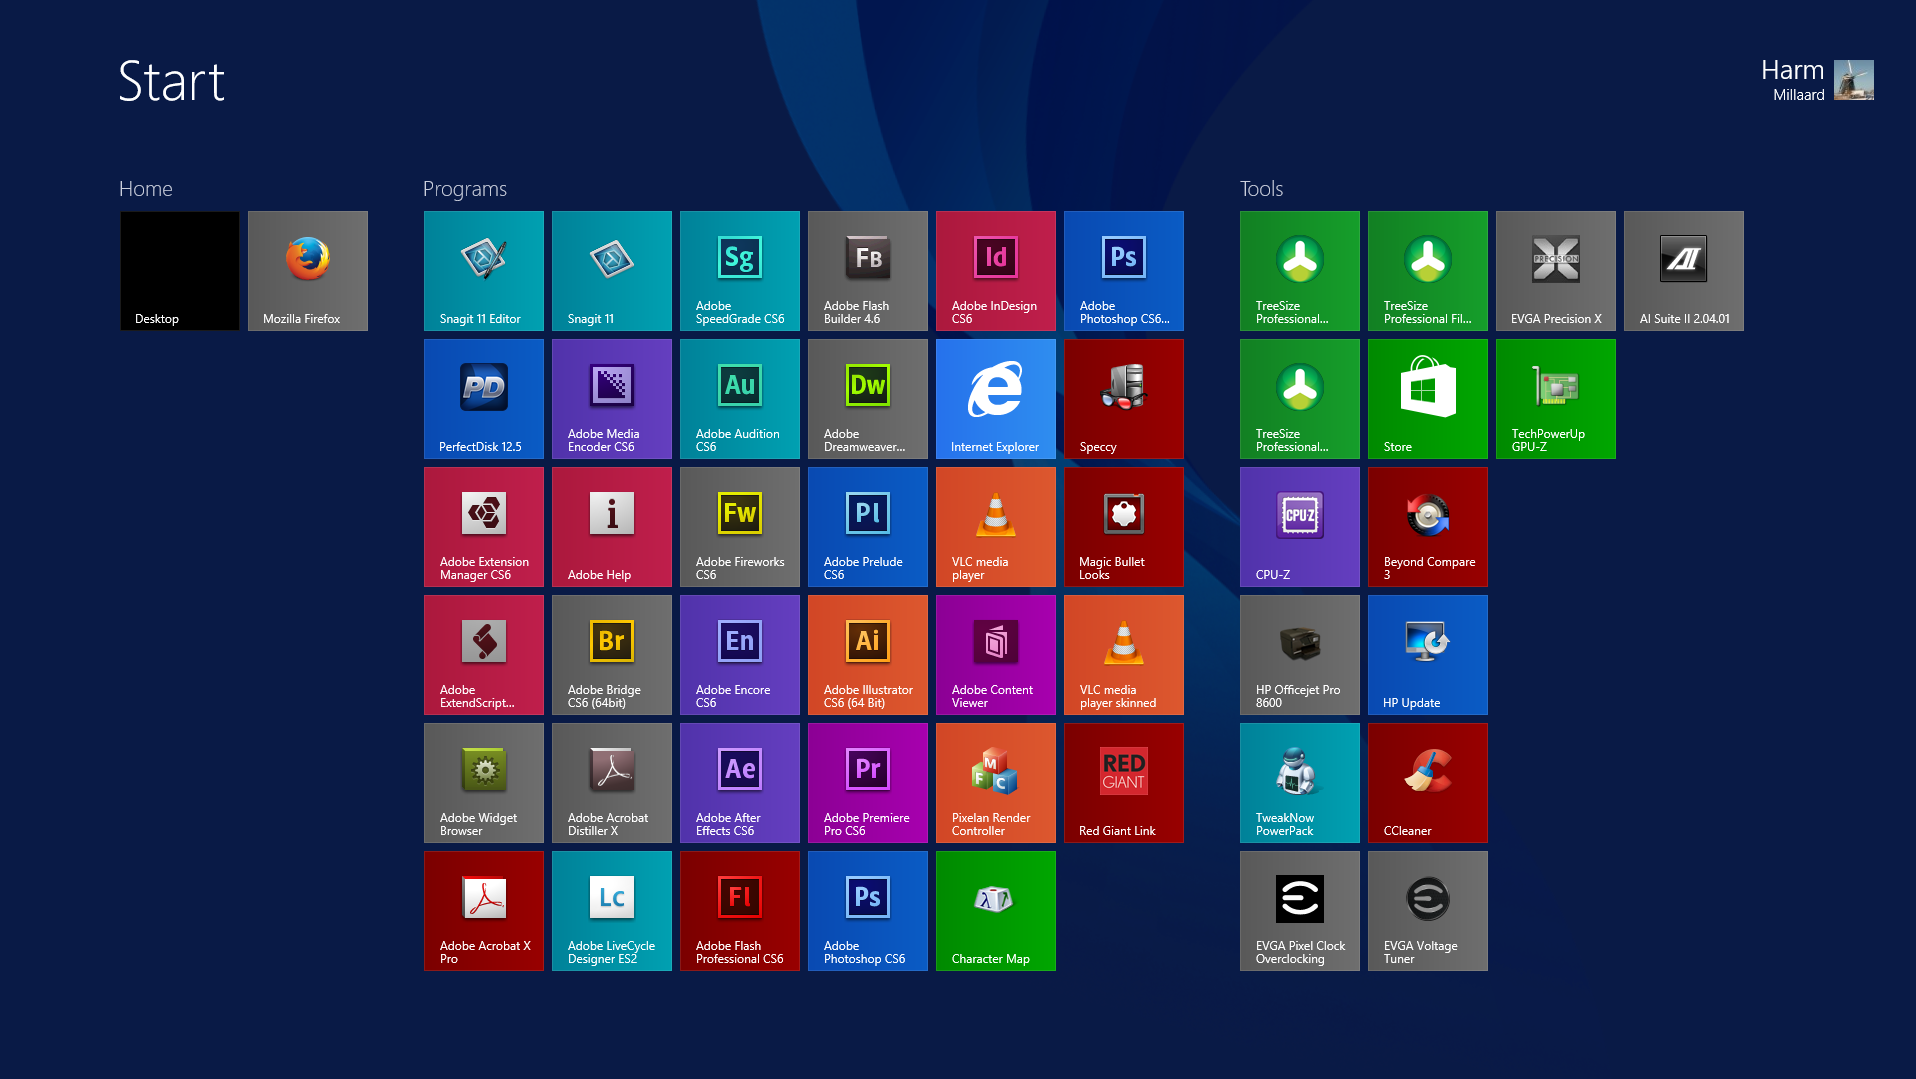Open Snagit 11 Editor tile
Viewport: 1916px width, 1079px height.
pyautogui.click(x=484, y=271)
